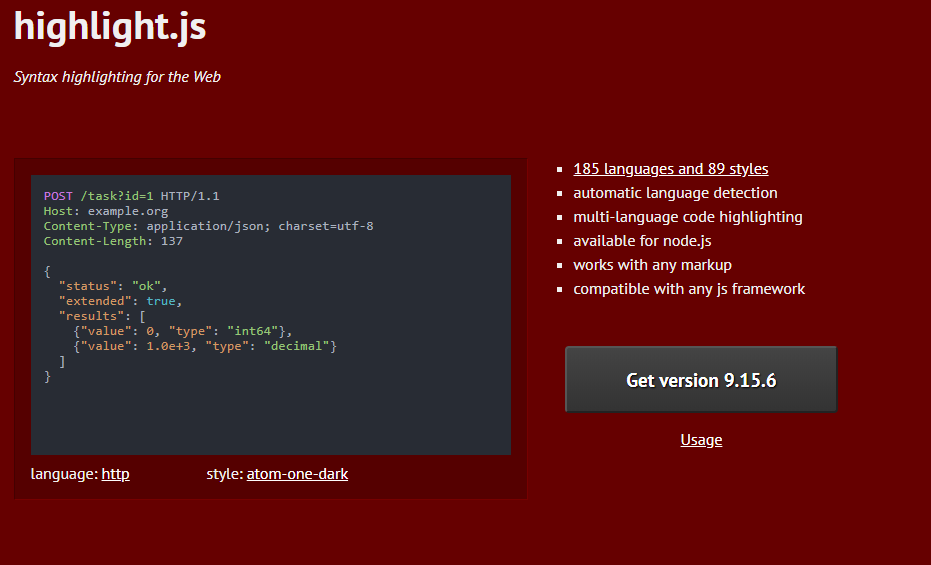The width and height of the screenshot is (931, 565).
Task: Click 'HTTP/1.1' in the request line
Action: coord(190,196)
